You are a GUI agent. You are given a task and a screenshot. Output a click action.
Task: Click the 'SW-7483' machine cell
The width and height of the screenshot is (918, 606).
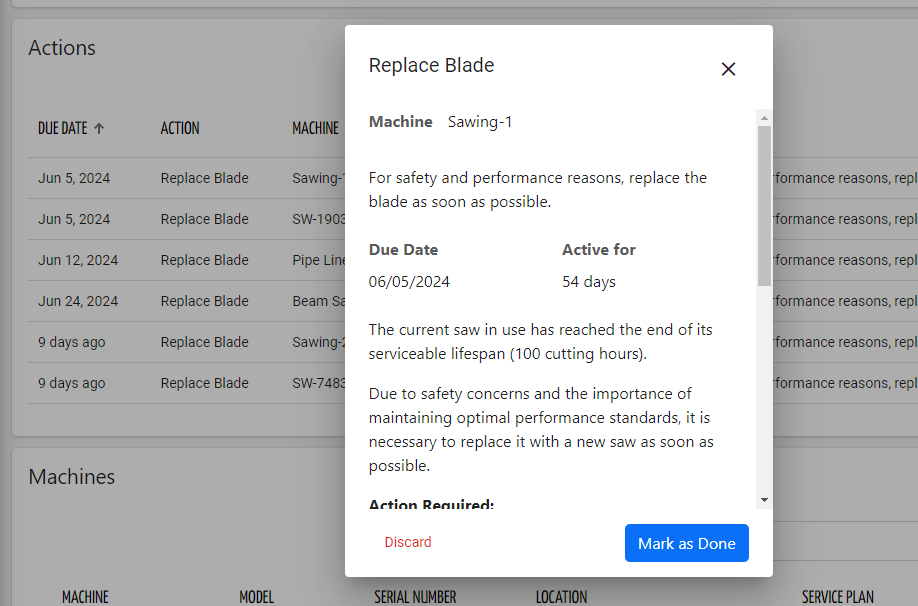coord(319,383)
